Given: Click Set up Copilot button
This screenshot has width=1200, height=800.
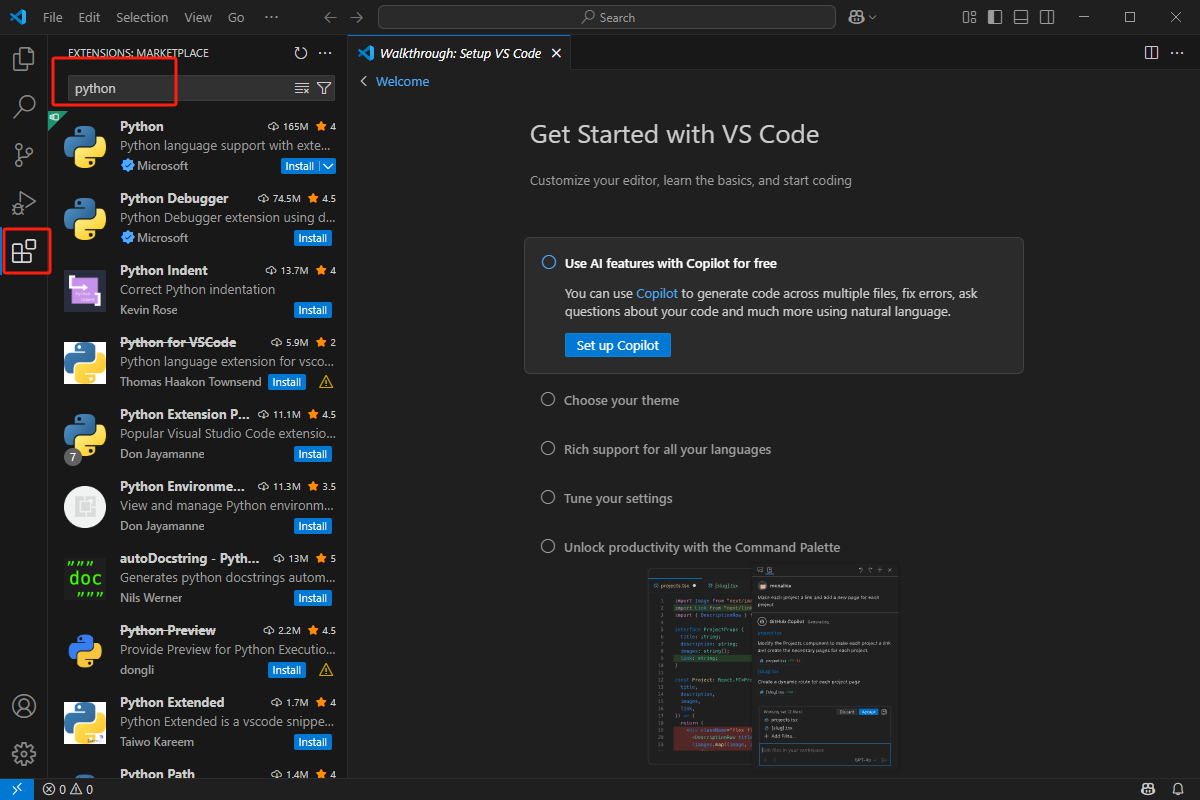Looking at the screenshot, I should (618, 345).
